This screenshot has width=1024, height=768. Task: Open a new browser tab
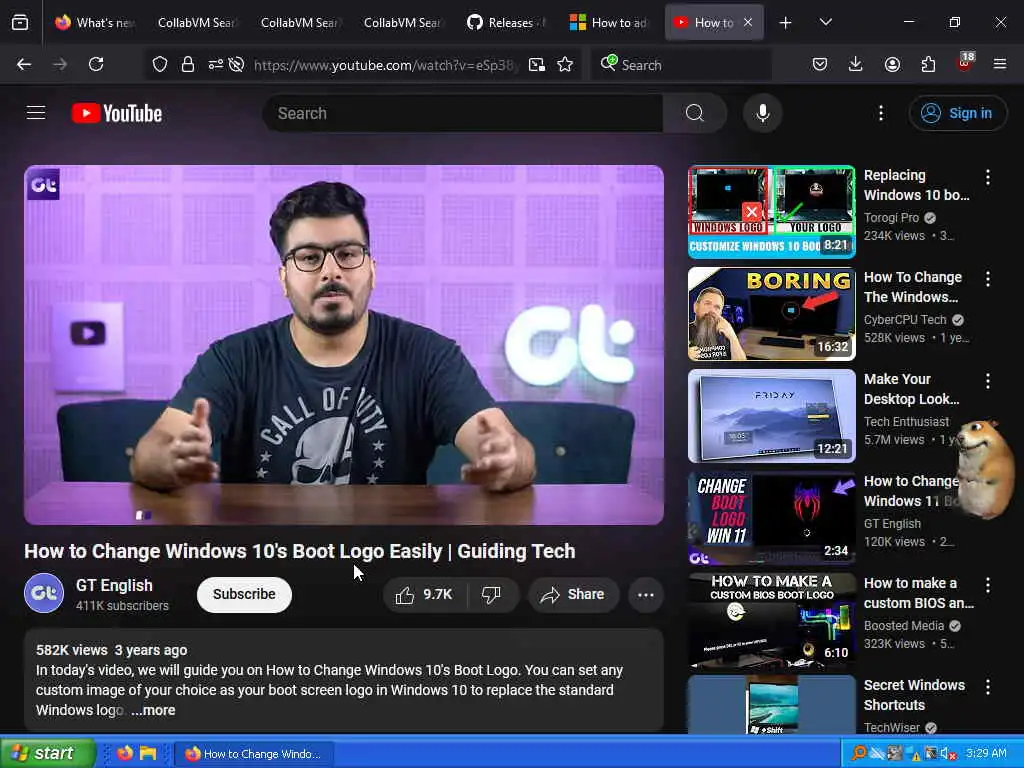(x=786, y=23)
